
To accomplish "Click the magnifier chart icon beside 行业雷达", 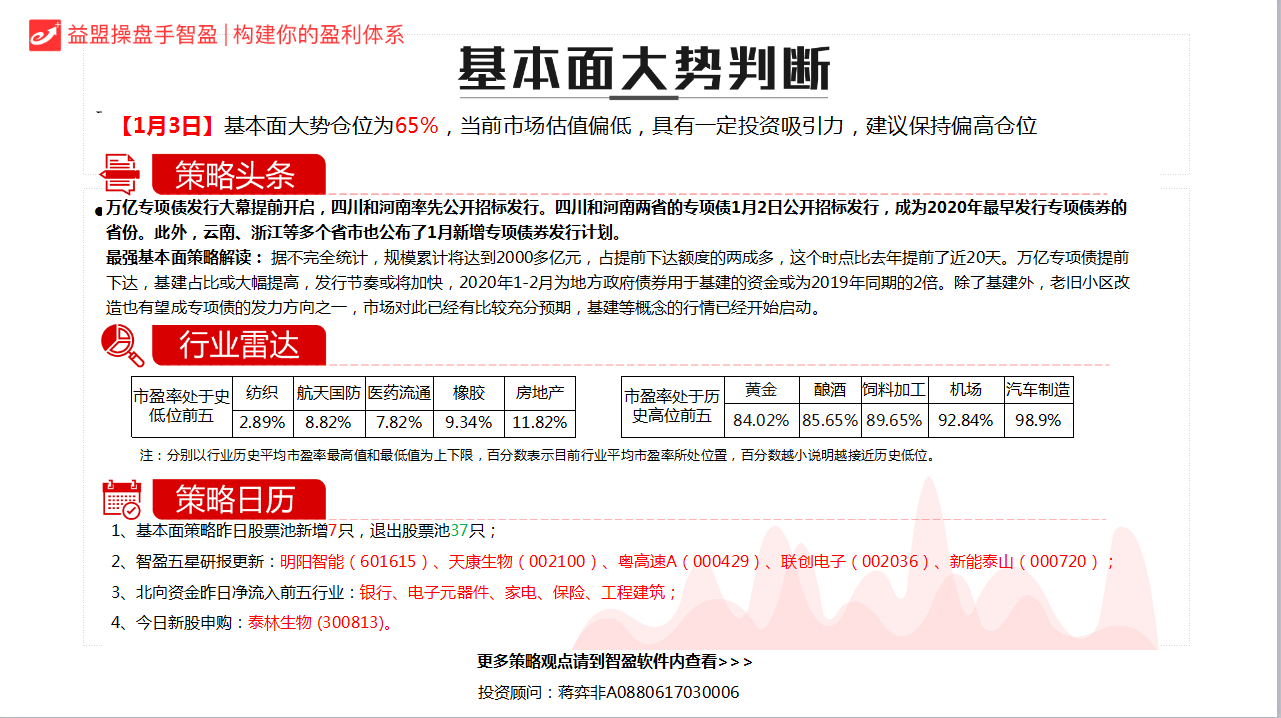I will tap(122, 345).
